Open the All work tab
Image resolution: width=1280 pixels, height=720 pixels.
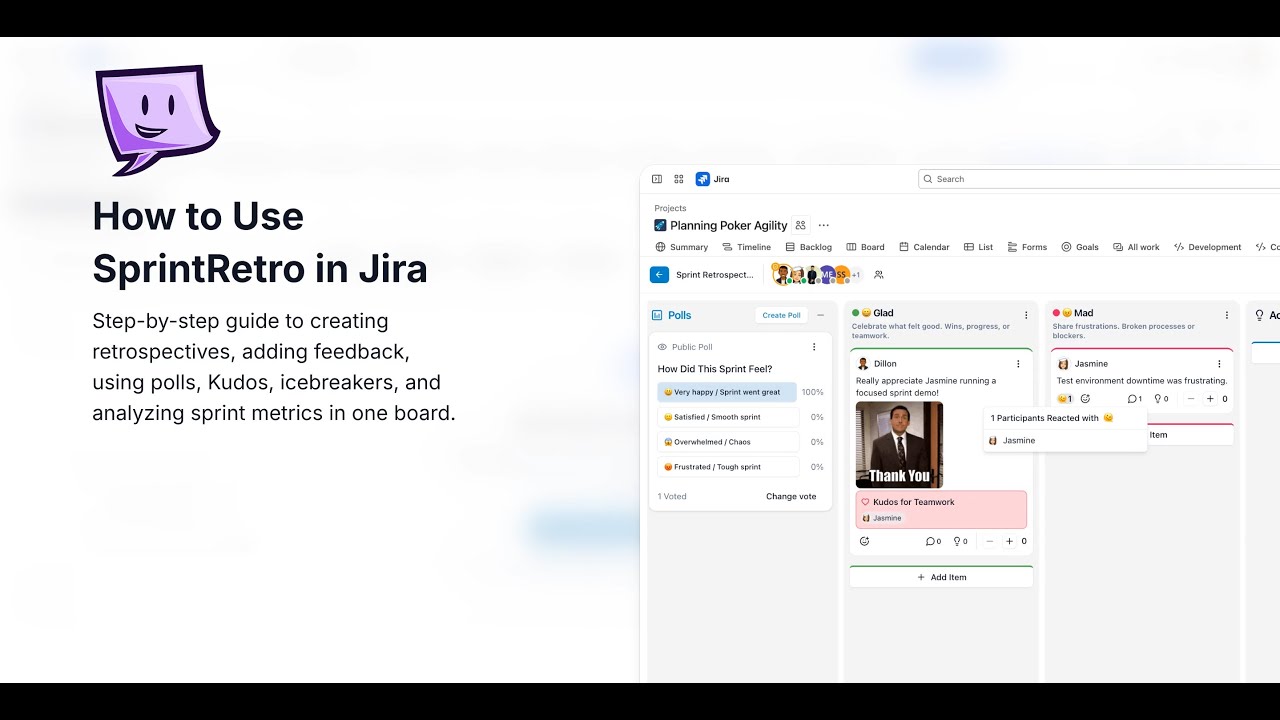(x=1137, y=247)
